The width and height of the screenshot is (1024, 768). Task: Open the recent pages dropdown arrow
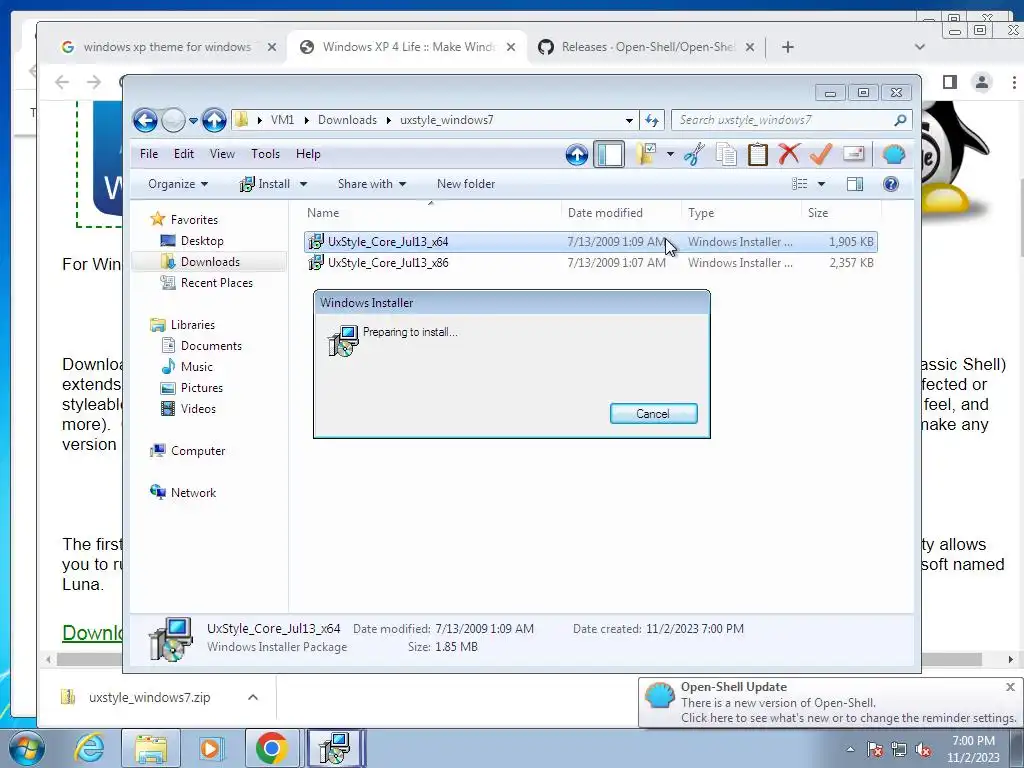(193, 121)
